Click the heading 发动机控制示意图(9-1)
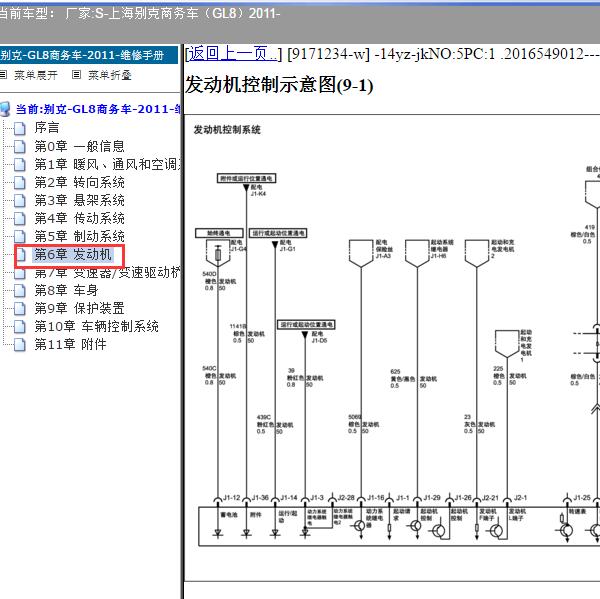 click(x=279, y=85)
